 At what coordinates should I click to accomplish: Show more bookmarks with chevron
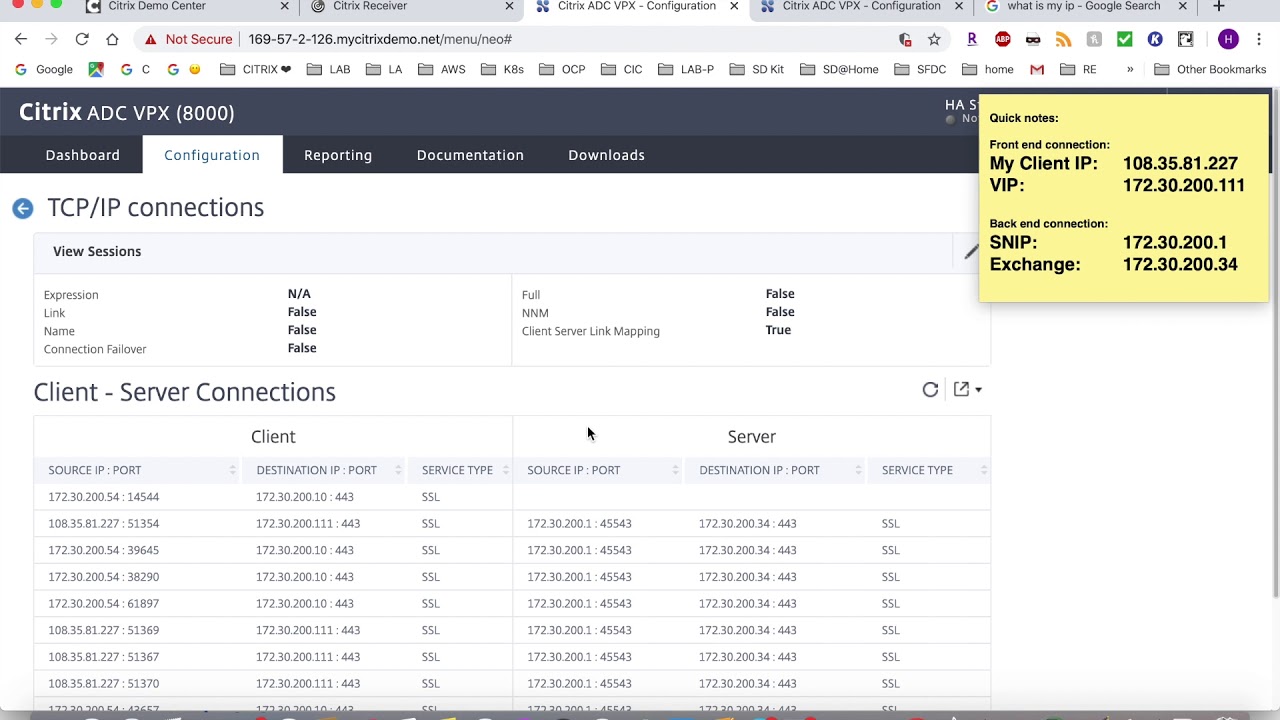1130,69
